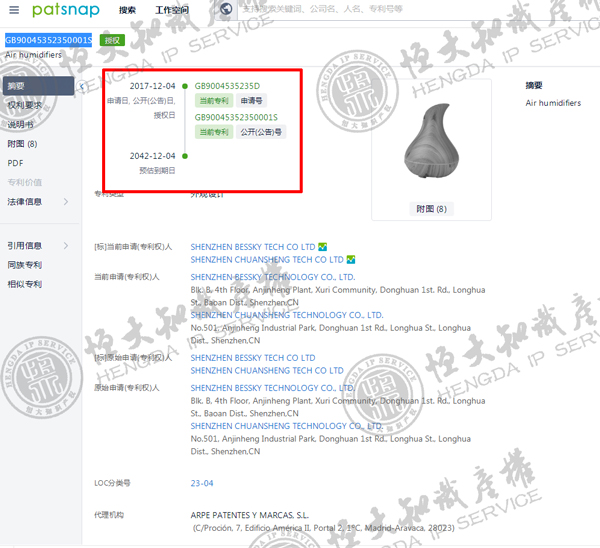
Task: Open the PDF sidebar item
Action: pos(15,163)
